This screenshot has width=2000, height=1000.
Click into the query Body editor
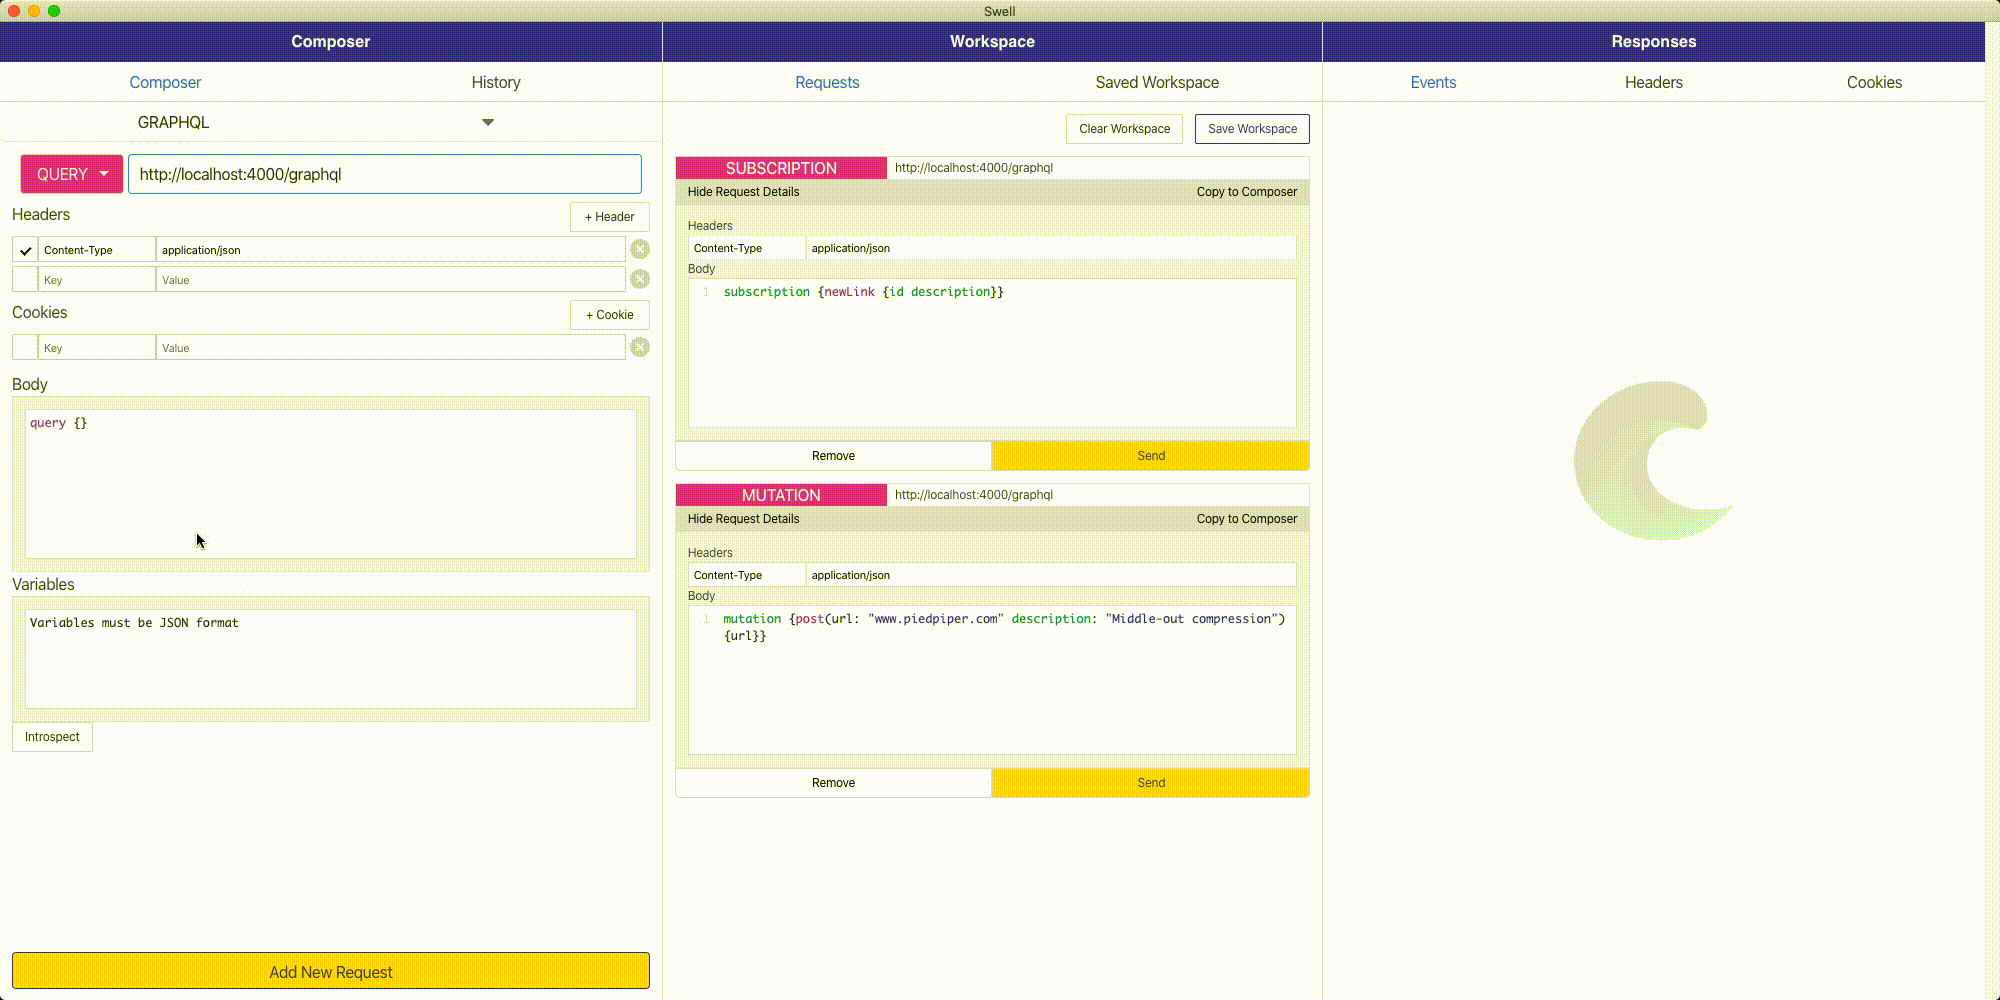tap(331, 484)
